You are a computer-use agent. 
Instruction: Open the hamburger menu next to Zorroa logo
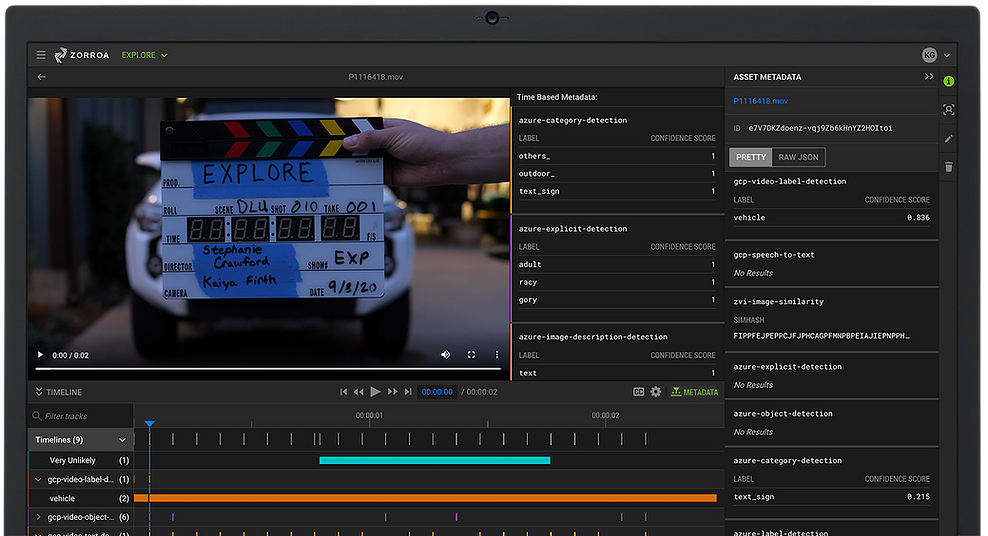coord(41,55)
